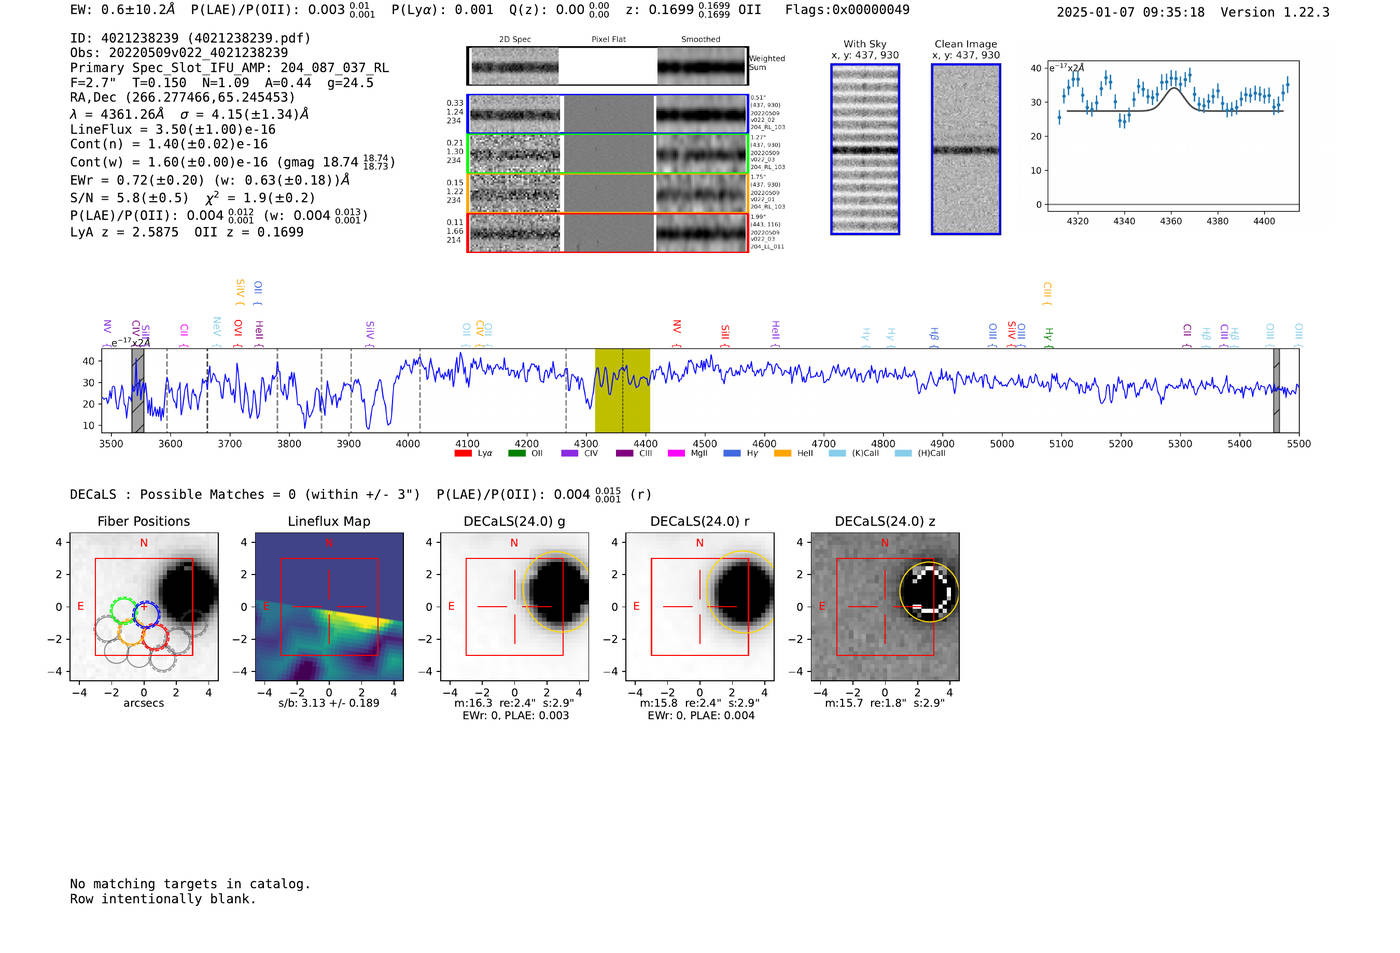1400x953 pixels.
Task: Click the red Lyα legend swatch
Action: coord(463,453)
